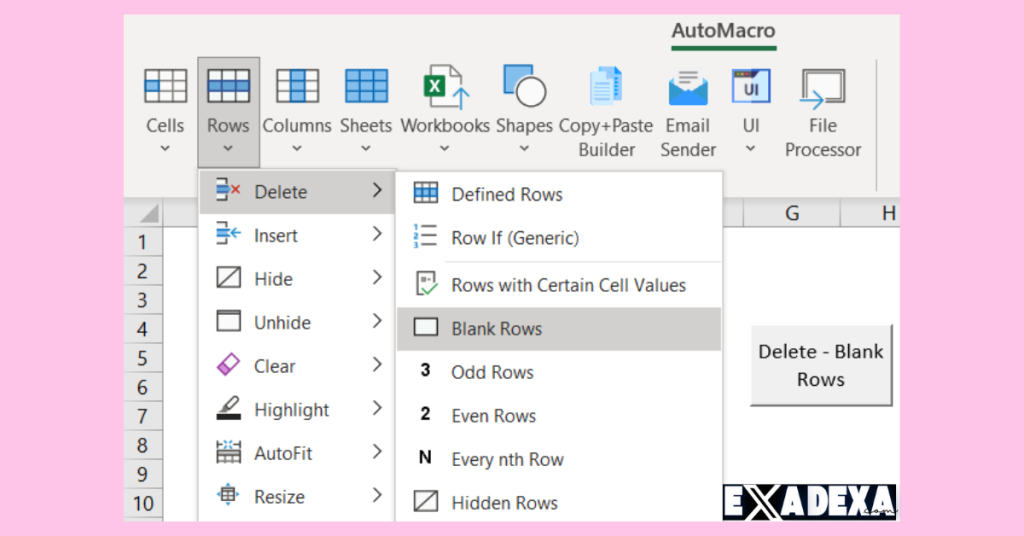Expand the Insert submenu arrow
The width and height of the screenshot is (1024, 536).
[377, 234]
